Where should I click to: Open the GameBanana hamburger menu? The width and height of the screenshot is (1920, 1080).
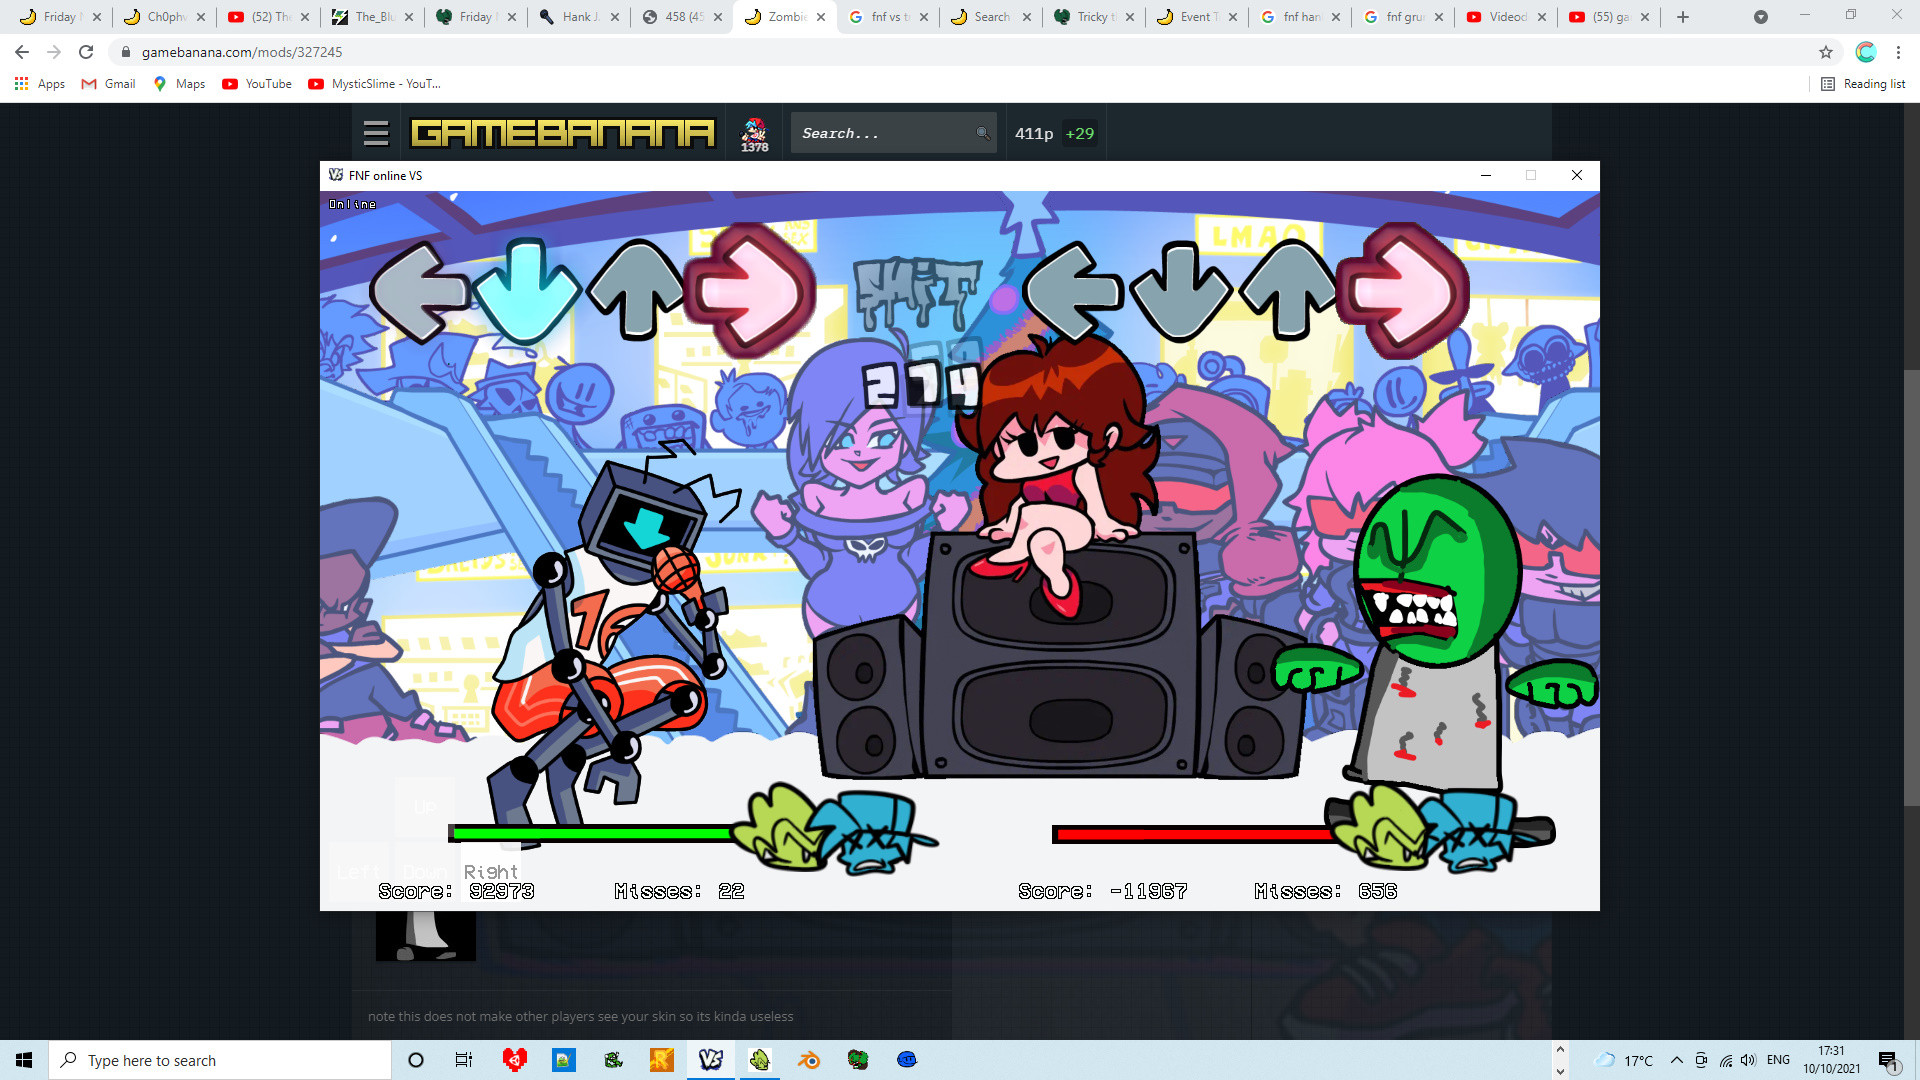tap(374, 131)
